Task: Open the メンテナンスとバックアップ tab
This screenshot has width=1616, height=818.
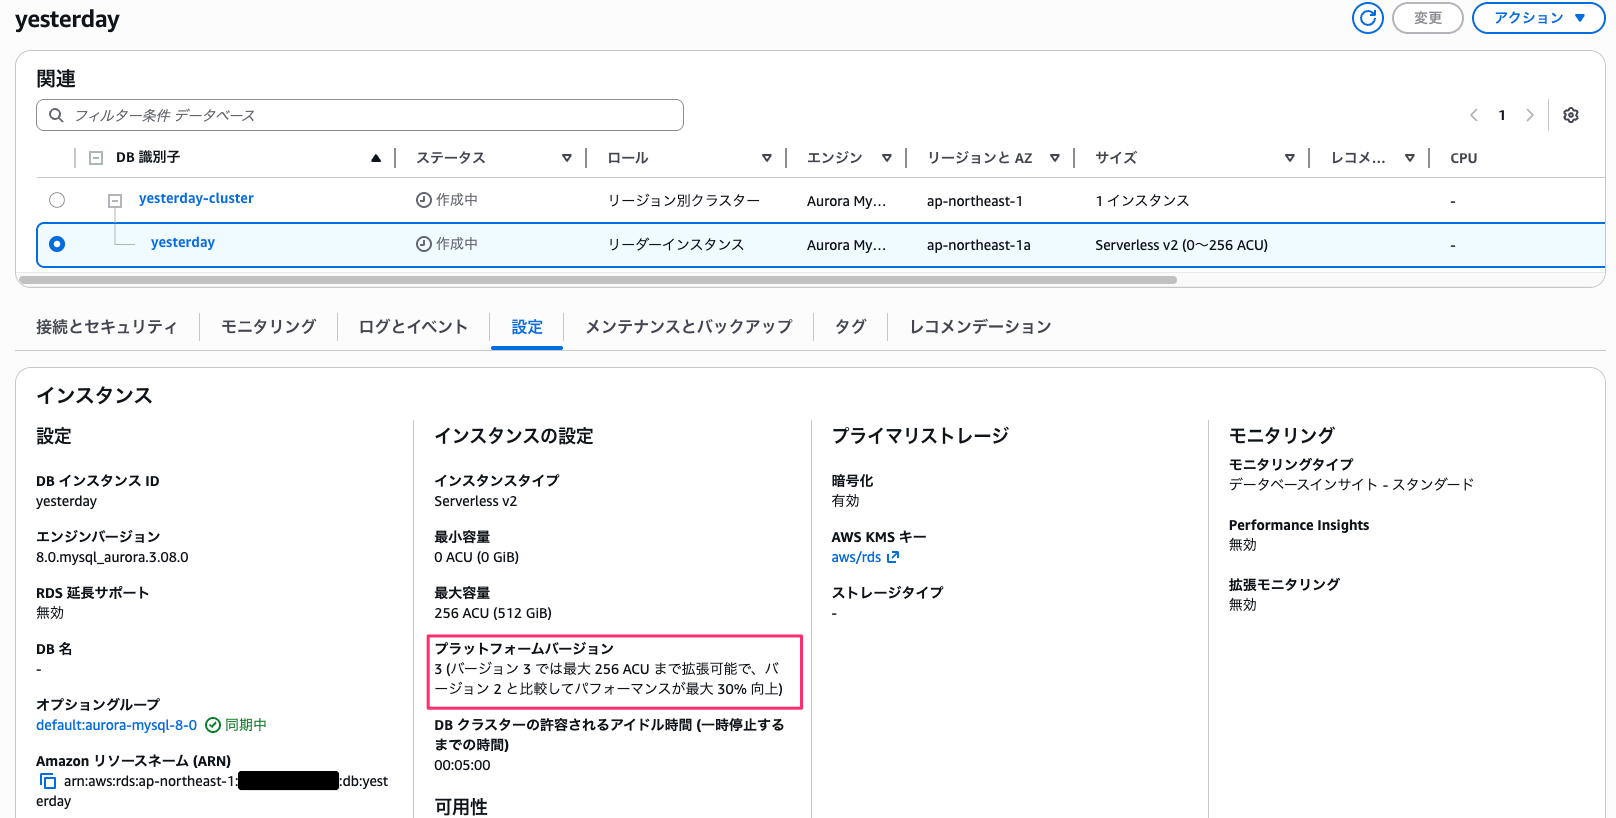Action: [x=688, y=327]
